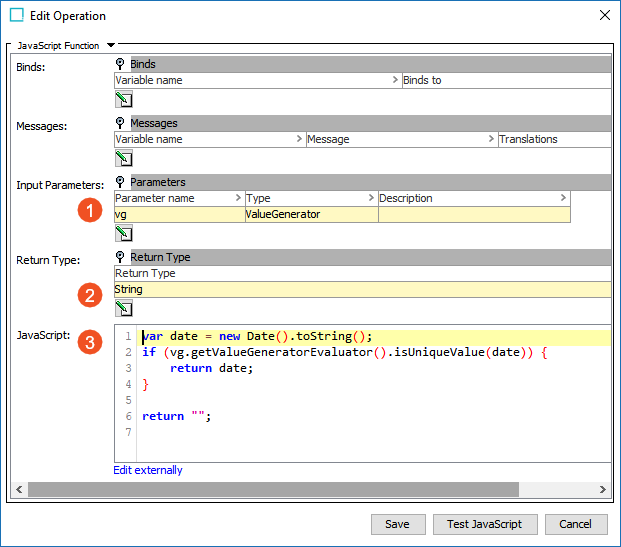The height and width of the screenshot is (547, 621).
Task: Click the arrow on the Type column header
Action: coord(371,198)
